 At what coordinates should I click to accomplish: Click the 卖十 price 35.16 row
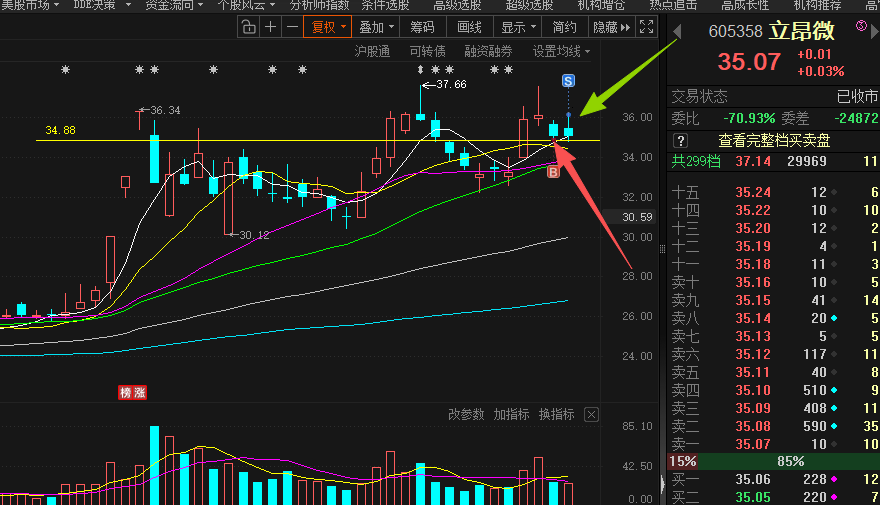[773, 282]
